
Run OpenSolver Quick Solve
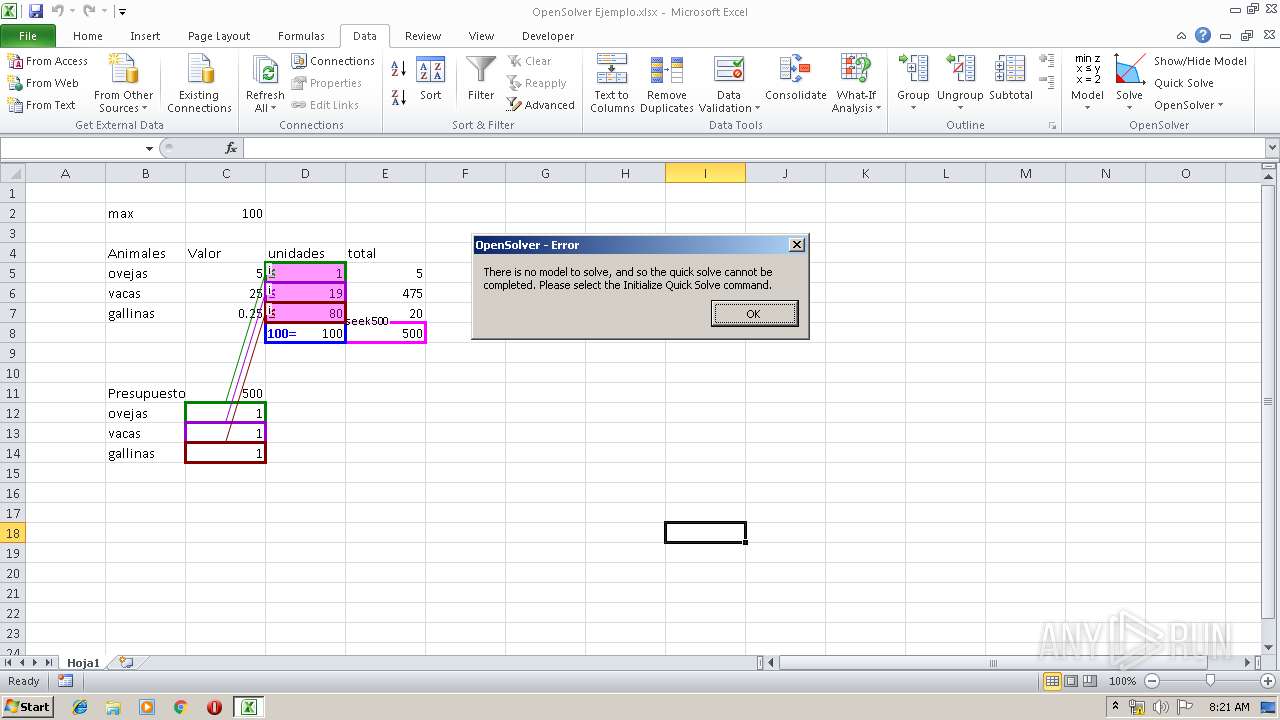coord(1184,83)
